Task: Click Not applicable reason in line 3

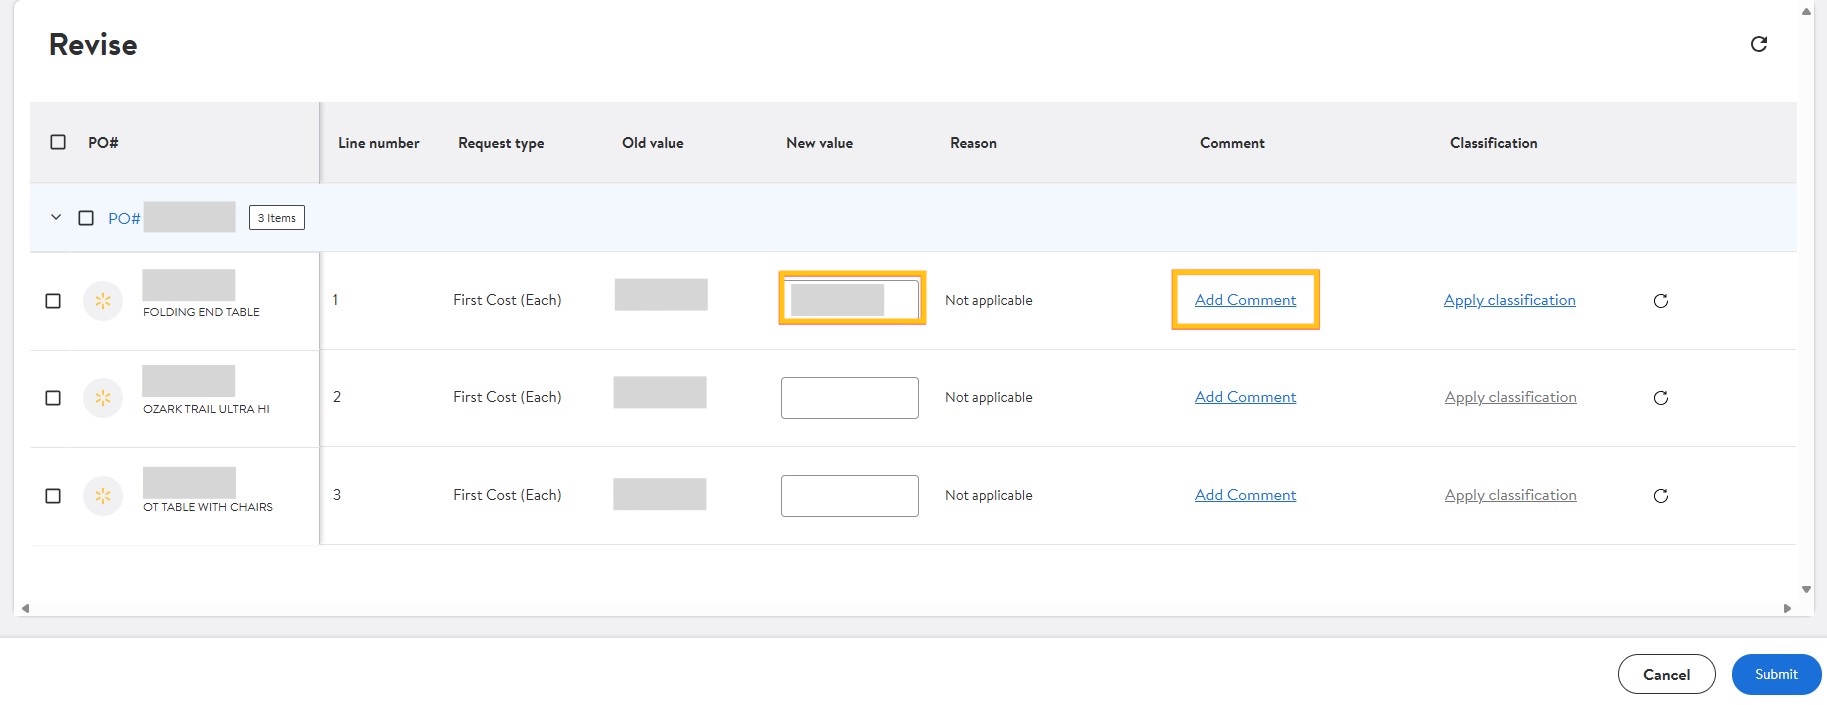Action: pos(989,495)
